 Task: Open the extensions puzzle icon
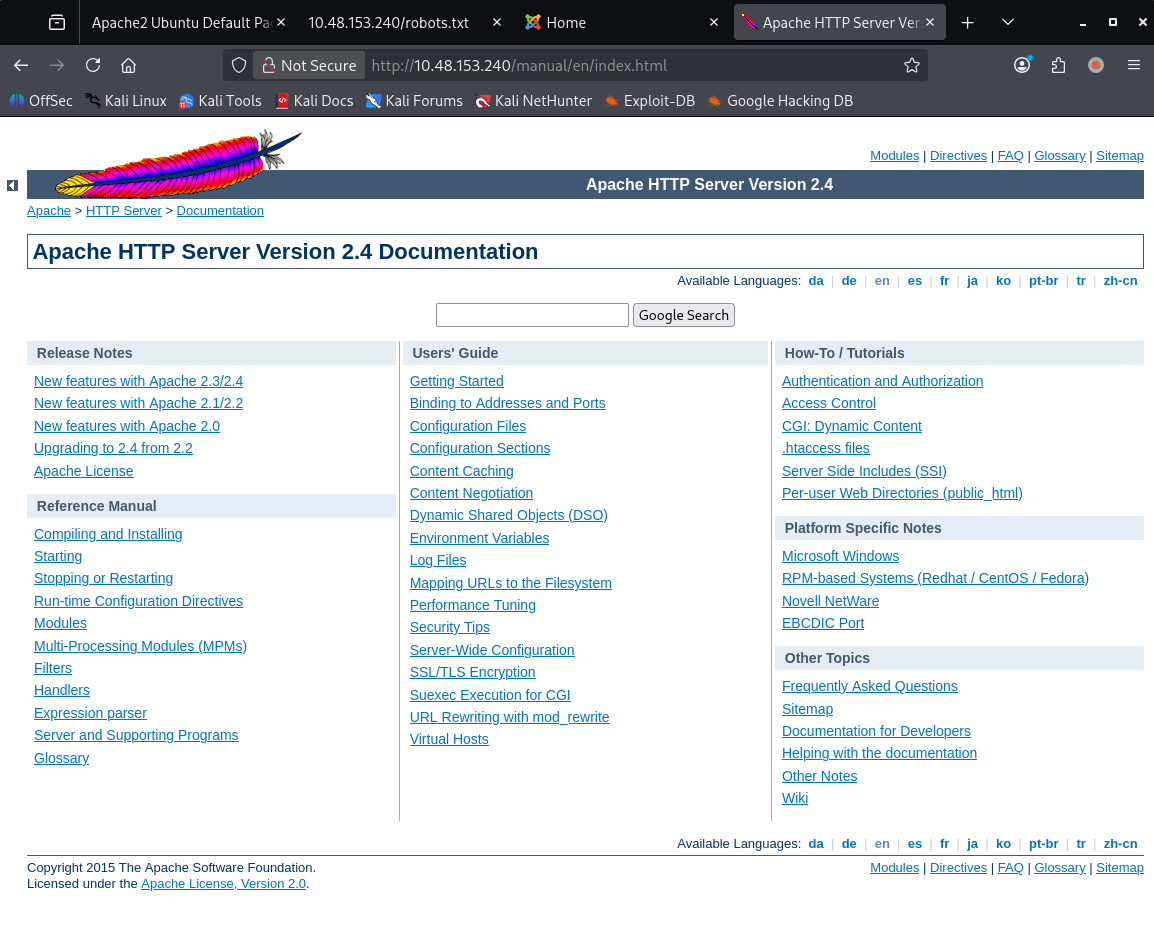point(1059,65)
